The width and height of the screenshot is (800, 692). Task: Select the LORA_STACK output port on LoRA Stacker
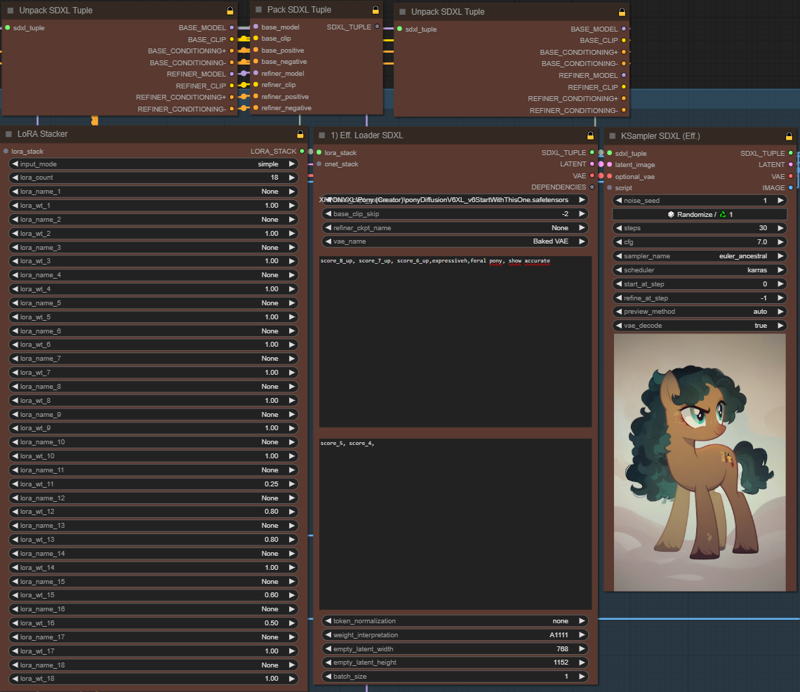coord(302,151)
